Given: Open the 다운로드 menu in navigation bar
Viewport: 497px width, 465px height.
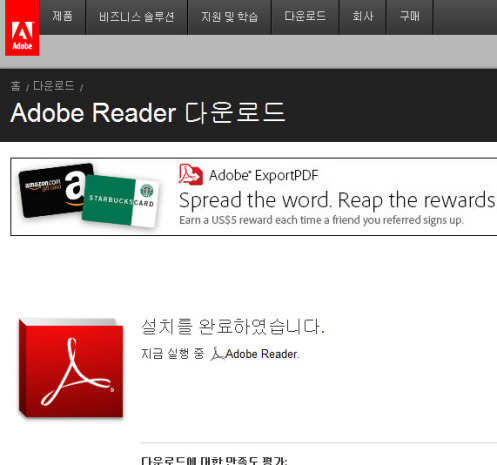Looking at the screenshot, I should 305,17.
